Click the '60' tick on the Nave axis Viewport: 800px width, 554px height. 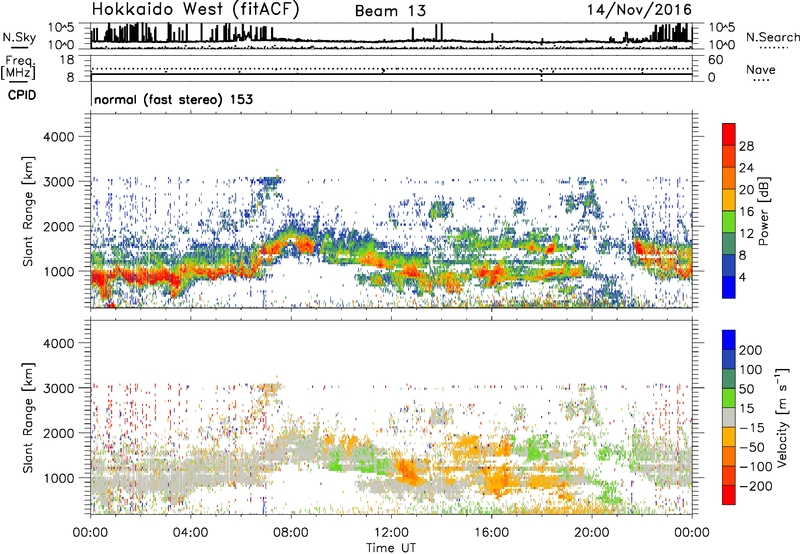716,60
